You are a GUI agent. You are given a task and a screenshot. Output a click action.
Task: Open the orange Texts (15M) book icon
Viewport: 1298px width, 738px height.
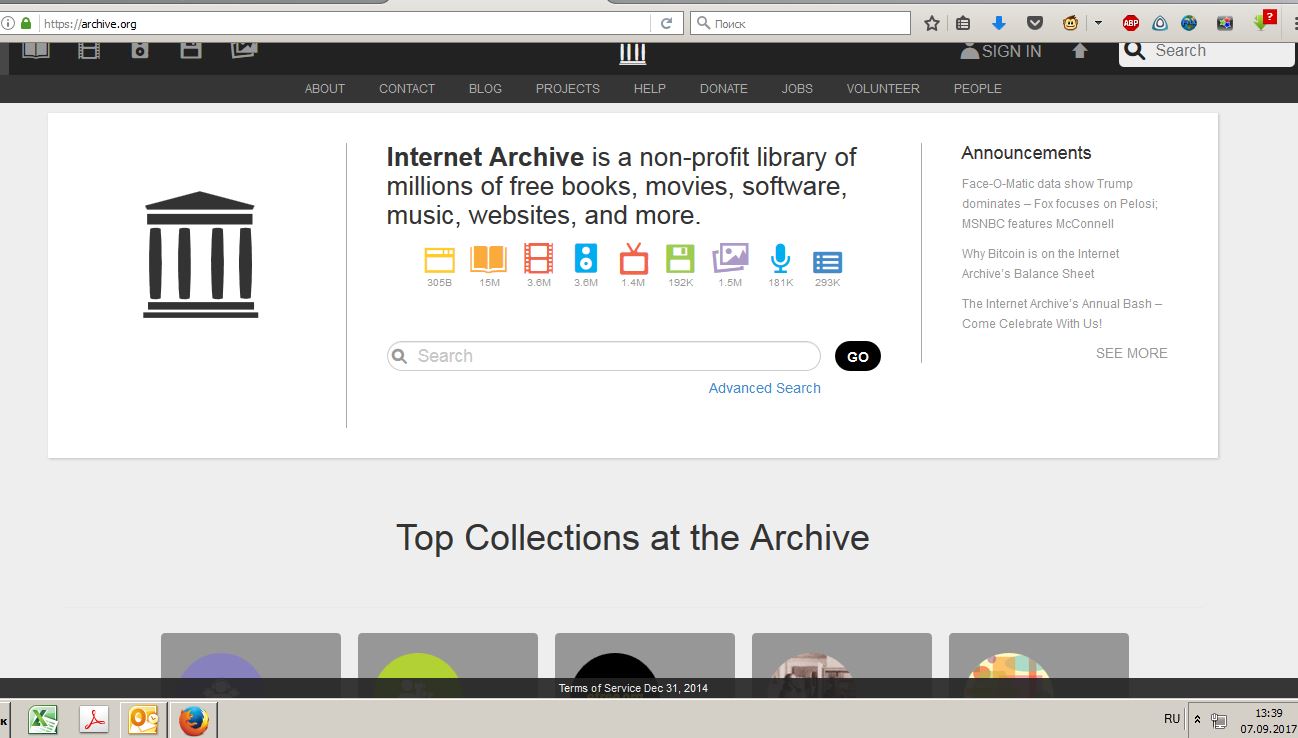tap(489, 260)
